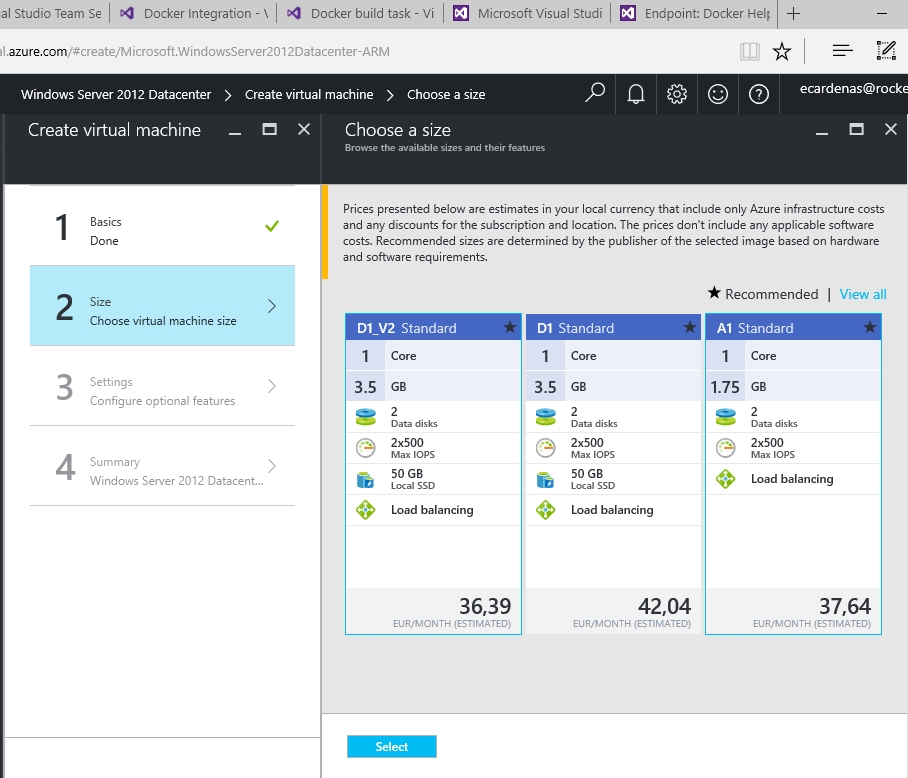Click the Select button
The height and width of the screenshot is (778, 908).
391,746
